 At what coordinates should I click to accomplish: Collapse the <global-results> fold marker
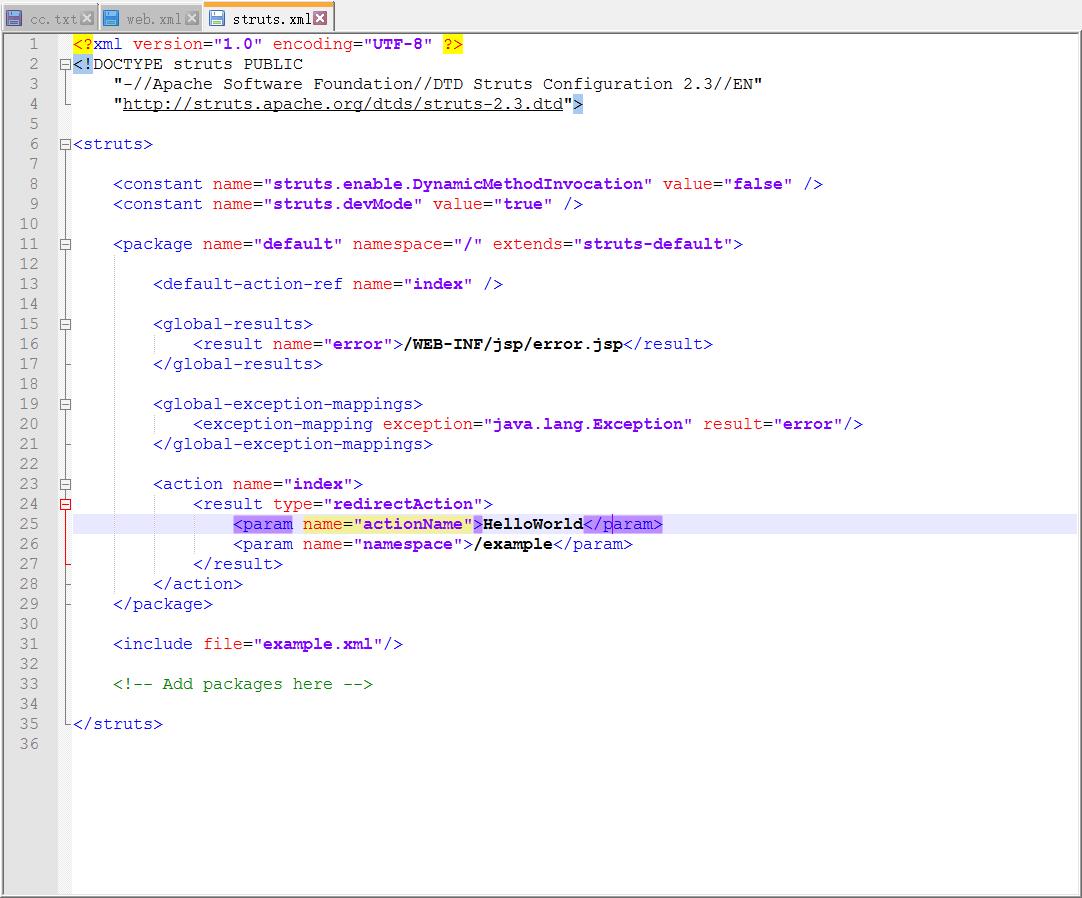(x=66, y=324)
